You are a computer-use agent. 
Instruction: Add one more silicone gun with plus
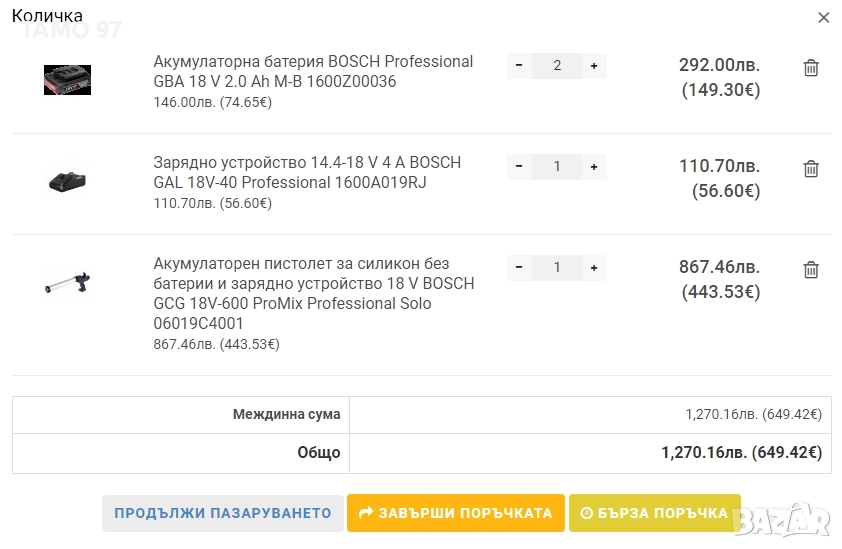tap(594, 268)
